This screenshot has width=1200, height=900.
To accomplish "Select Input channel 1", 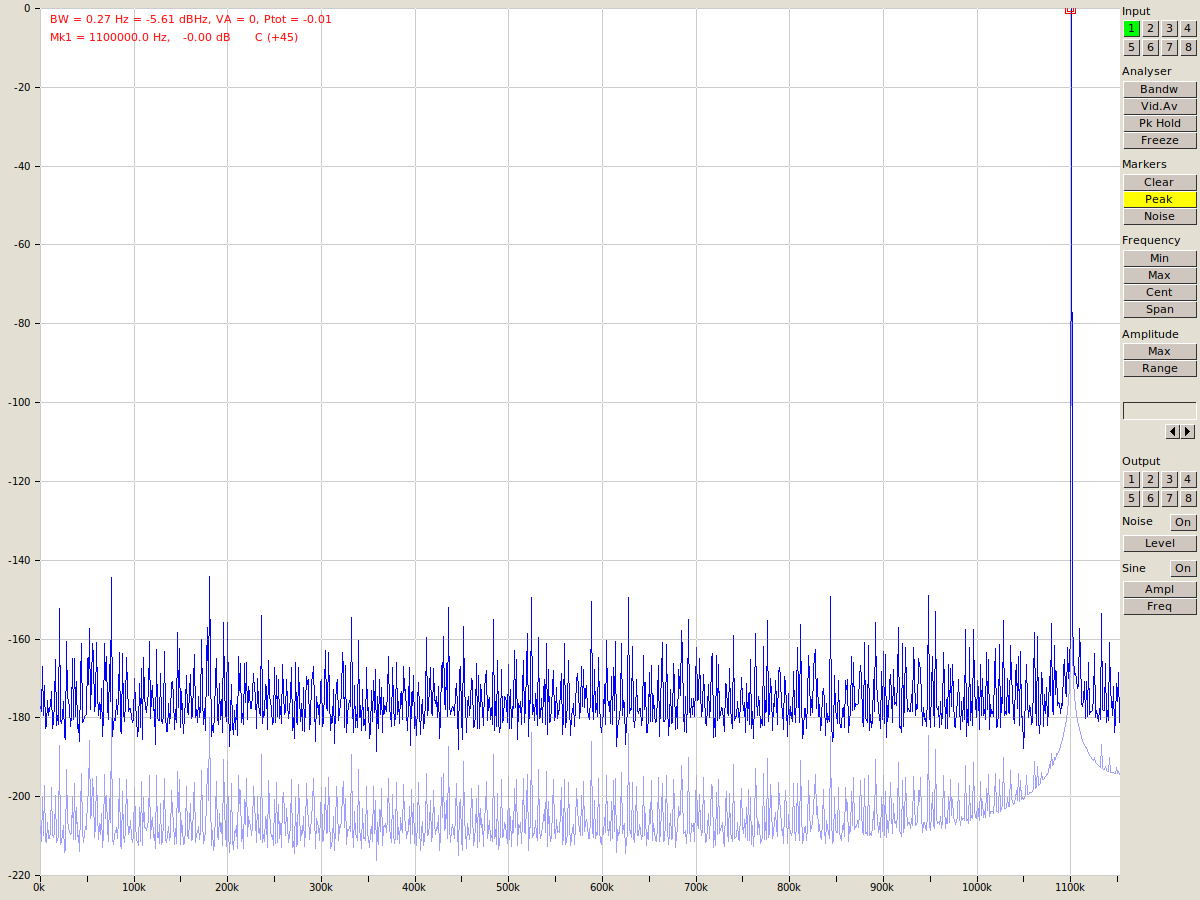I will pyautogui.click(x=1131, y=29).
